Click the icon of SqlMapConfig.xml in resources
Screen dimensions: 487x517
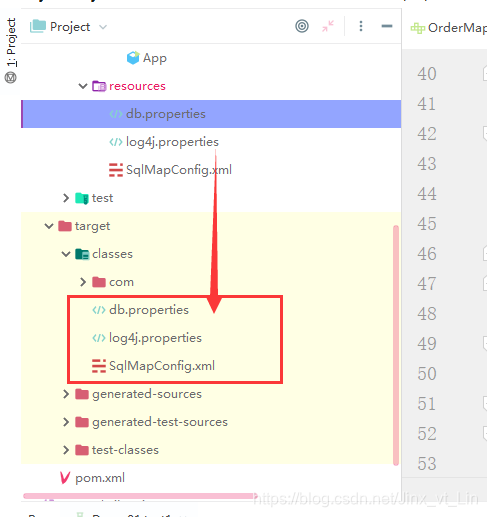[116, 170]
